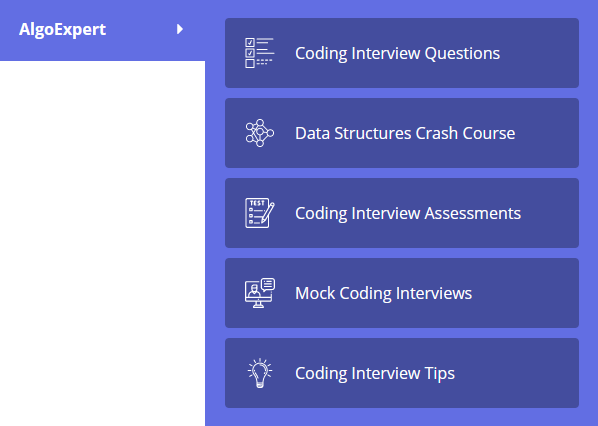Click the test sheet icon for Assessments
The height and width of the screenshot is (426, 598).
pos(260,213)
